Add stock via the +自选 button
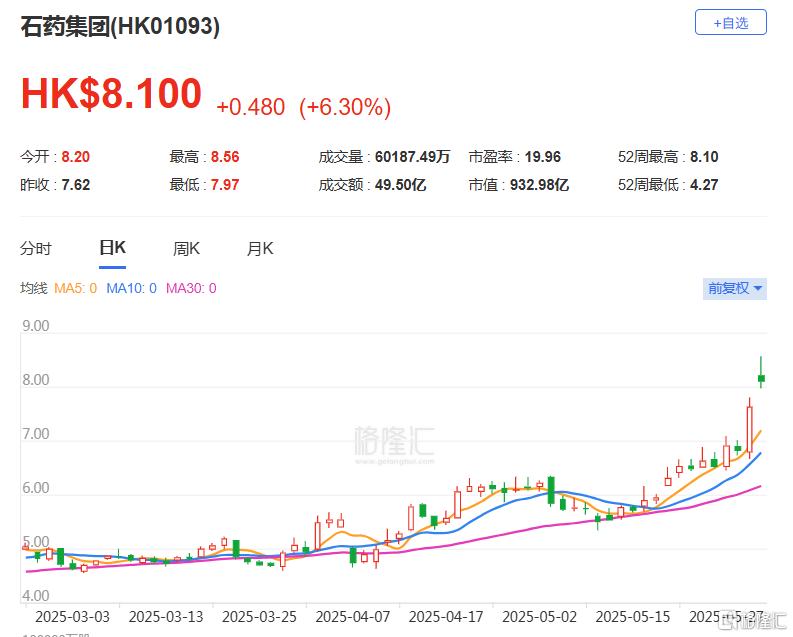This screenshot has width=793, height=637. [730, 22]
